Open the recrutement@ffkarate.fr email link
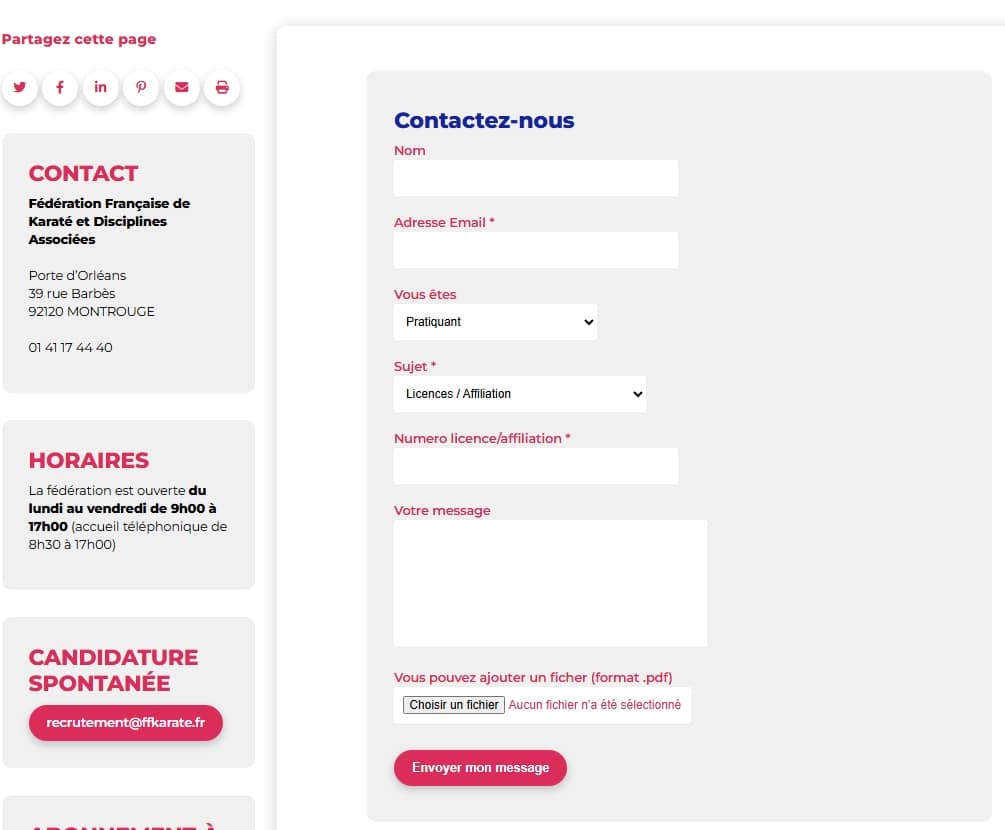 pos(126,723)
